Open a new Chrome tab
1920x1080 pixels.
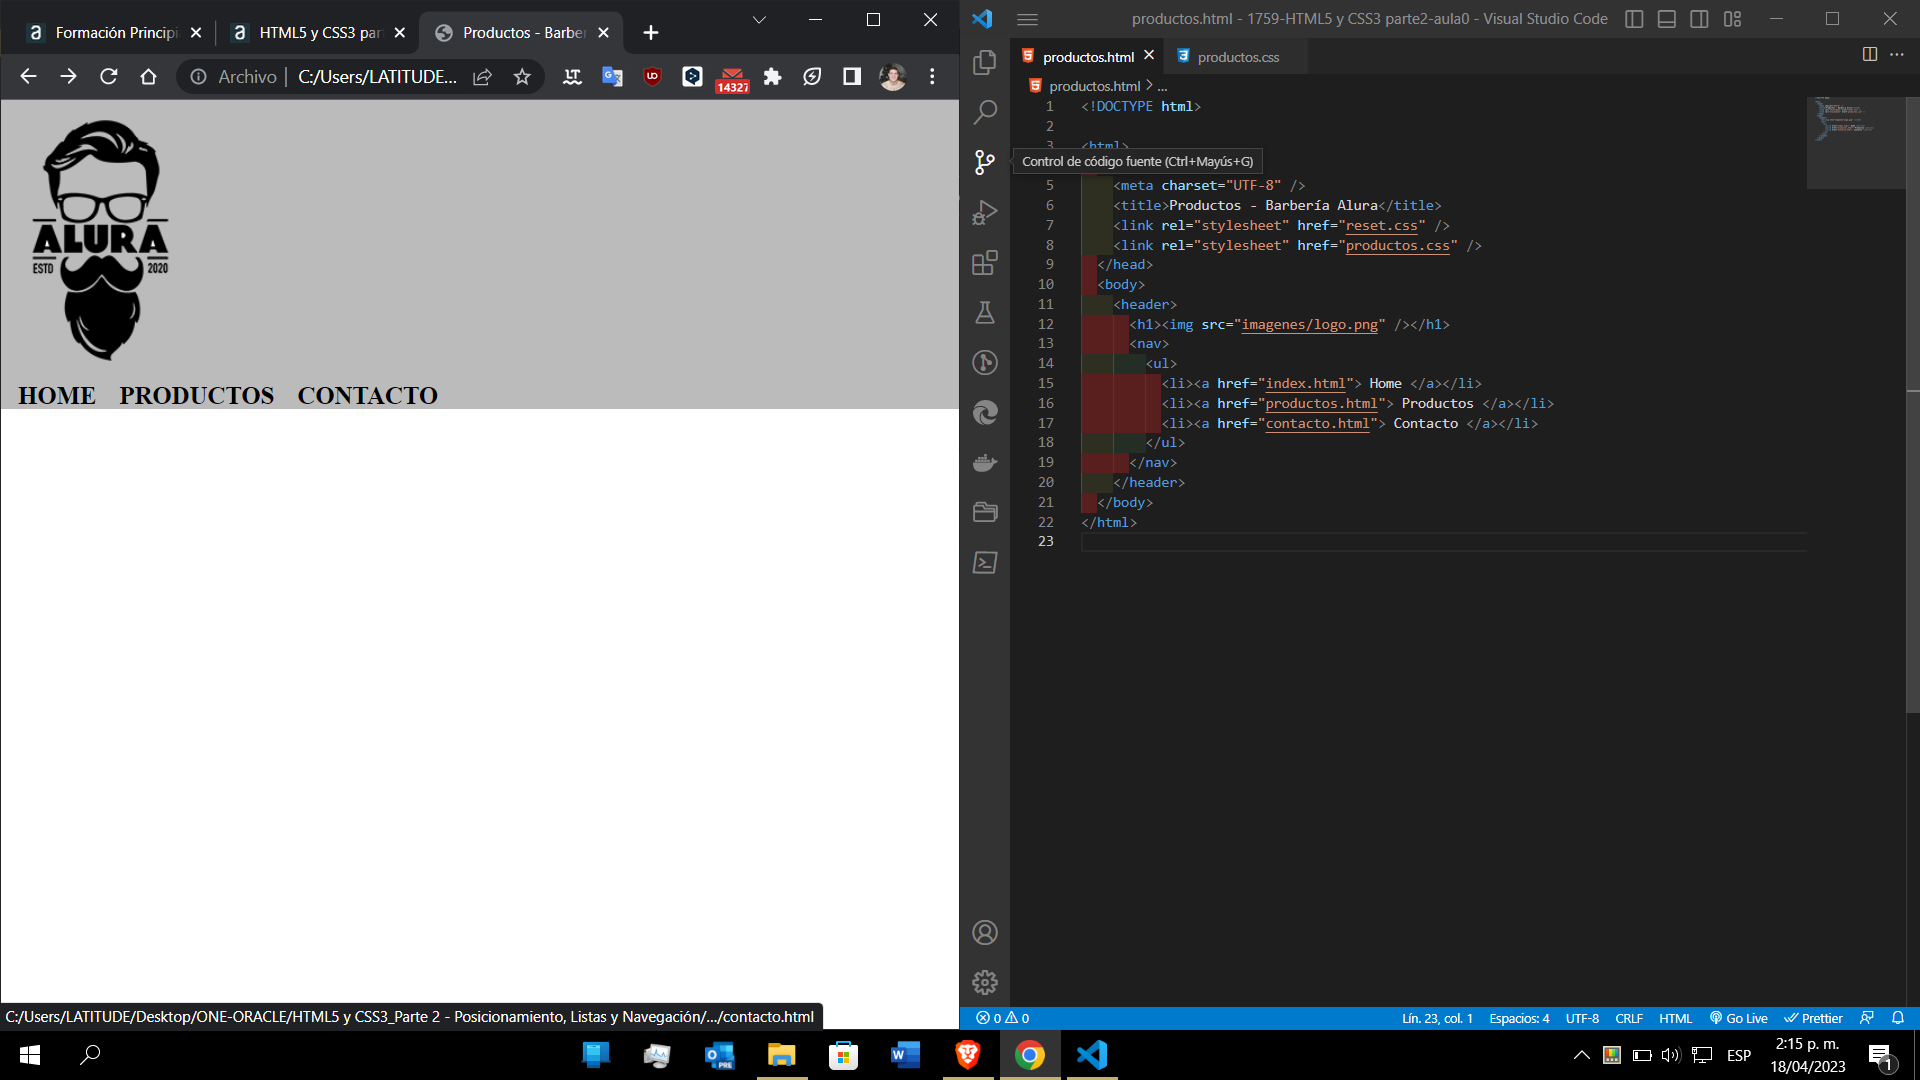(651, 33)
